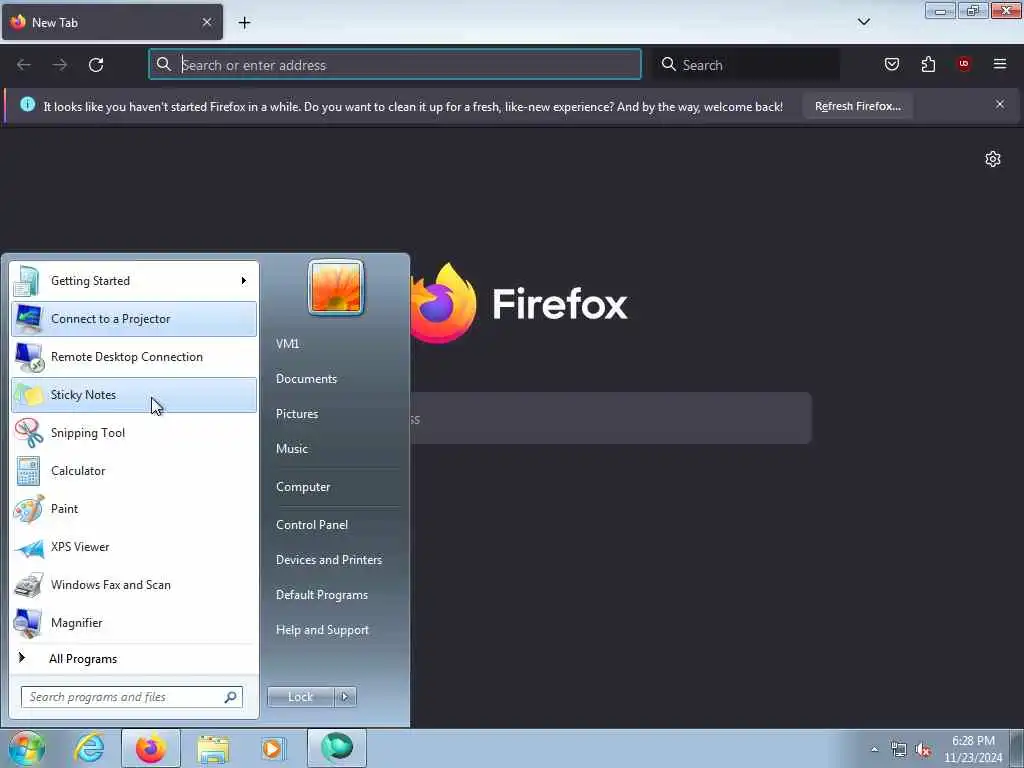Click the Magnifier icon

pos(28,623)
